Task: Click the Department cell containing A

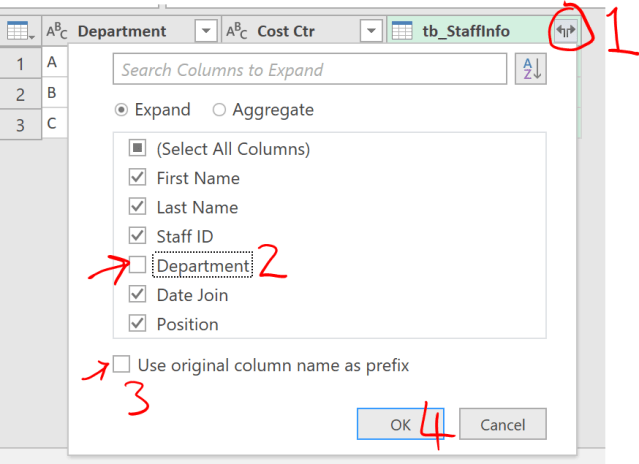Action: (x=55, y=62)
